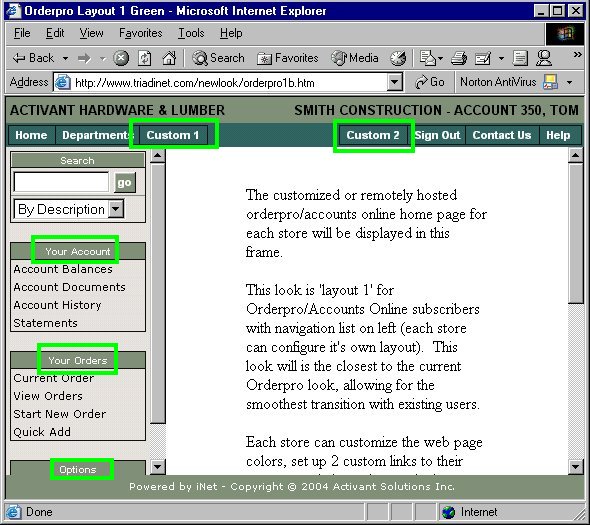Image resolution: width=590 pixels, height=525 pixels.
Task: Open the browser Search toolbar button
Action: click(x=218, y=58)
